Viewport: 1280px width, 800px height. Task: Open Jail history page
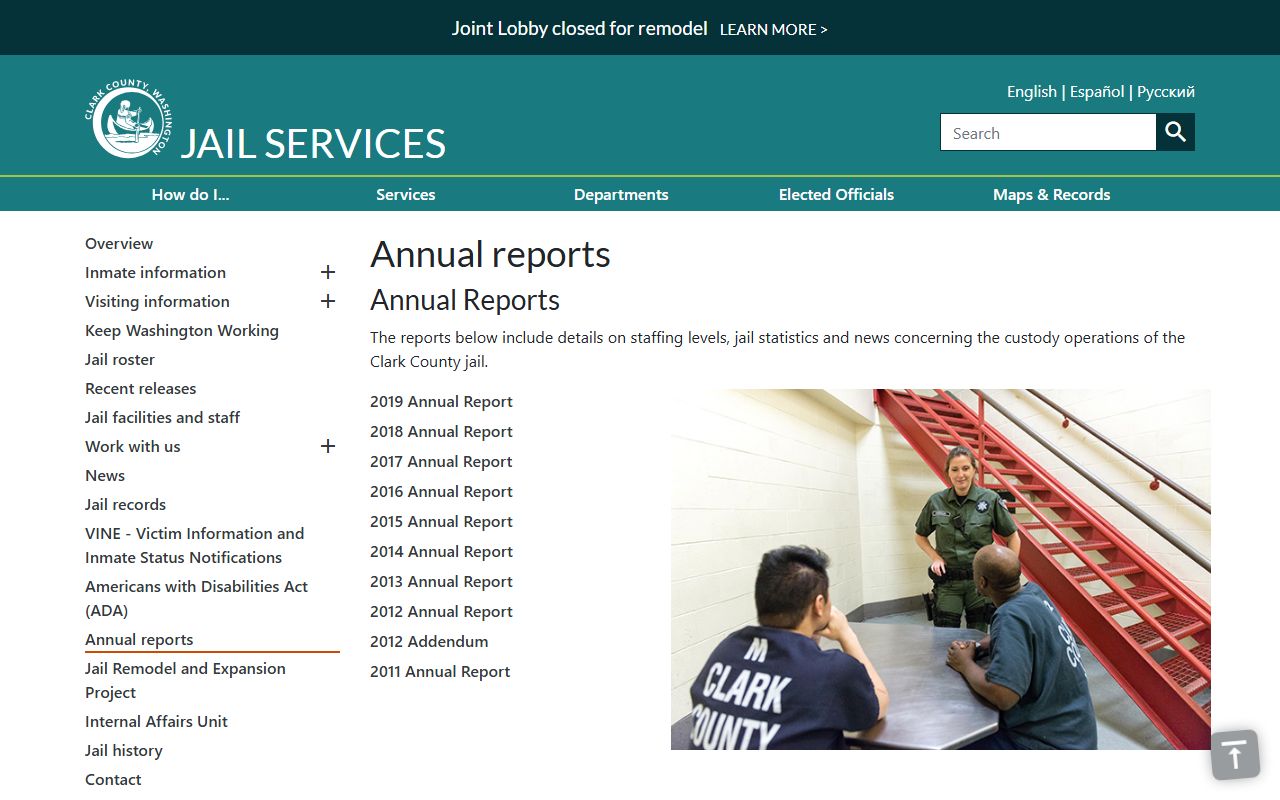pyautogui.click(x=123, y=750)
